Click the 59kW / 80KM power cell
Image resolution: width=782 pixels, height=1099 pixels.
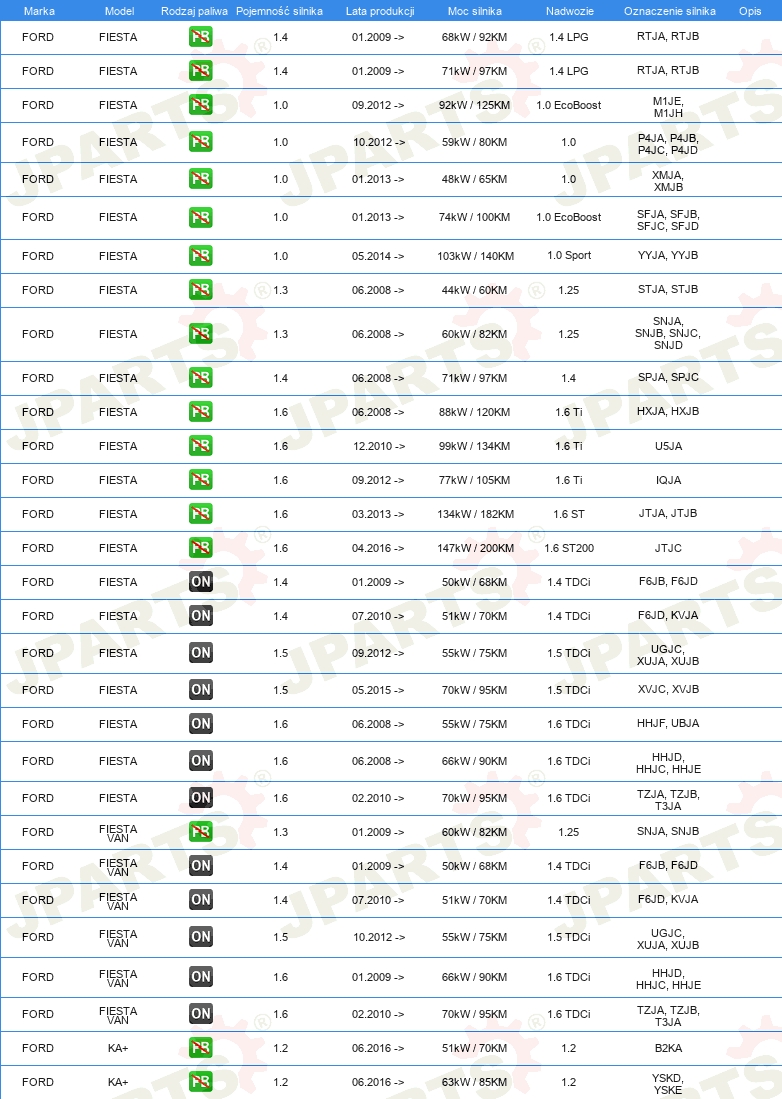point(474,142)
